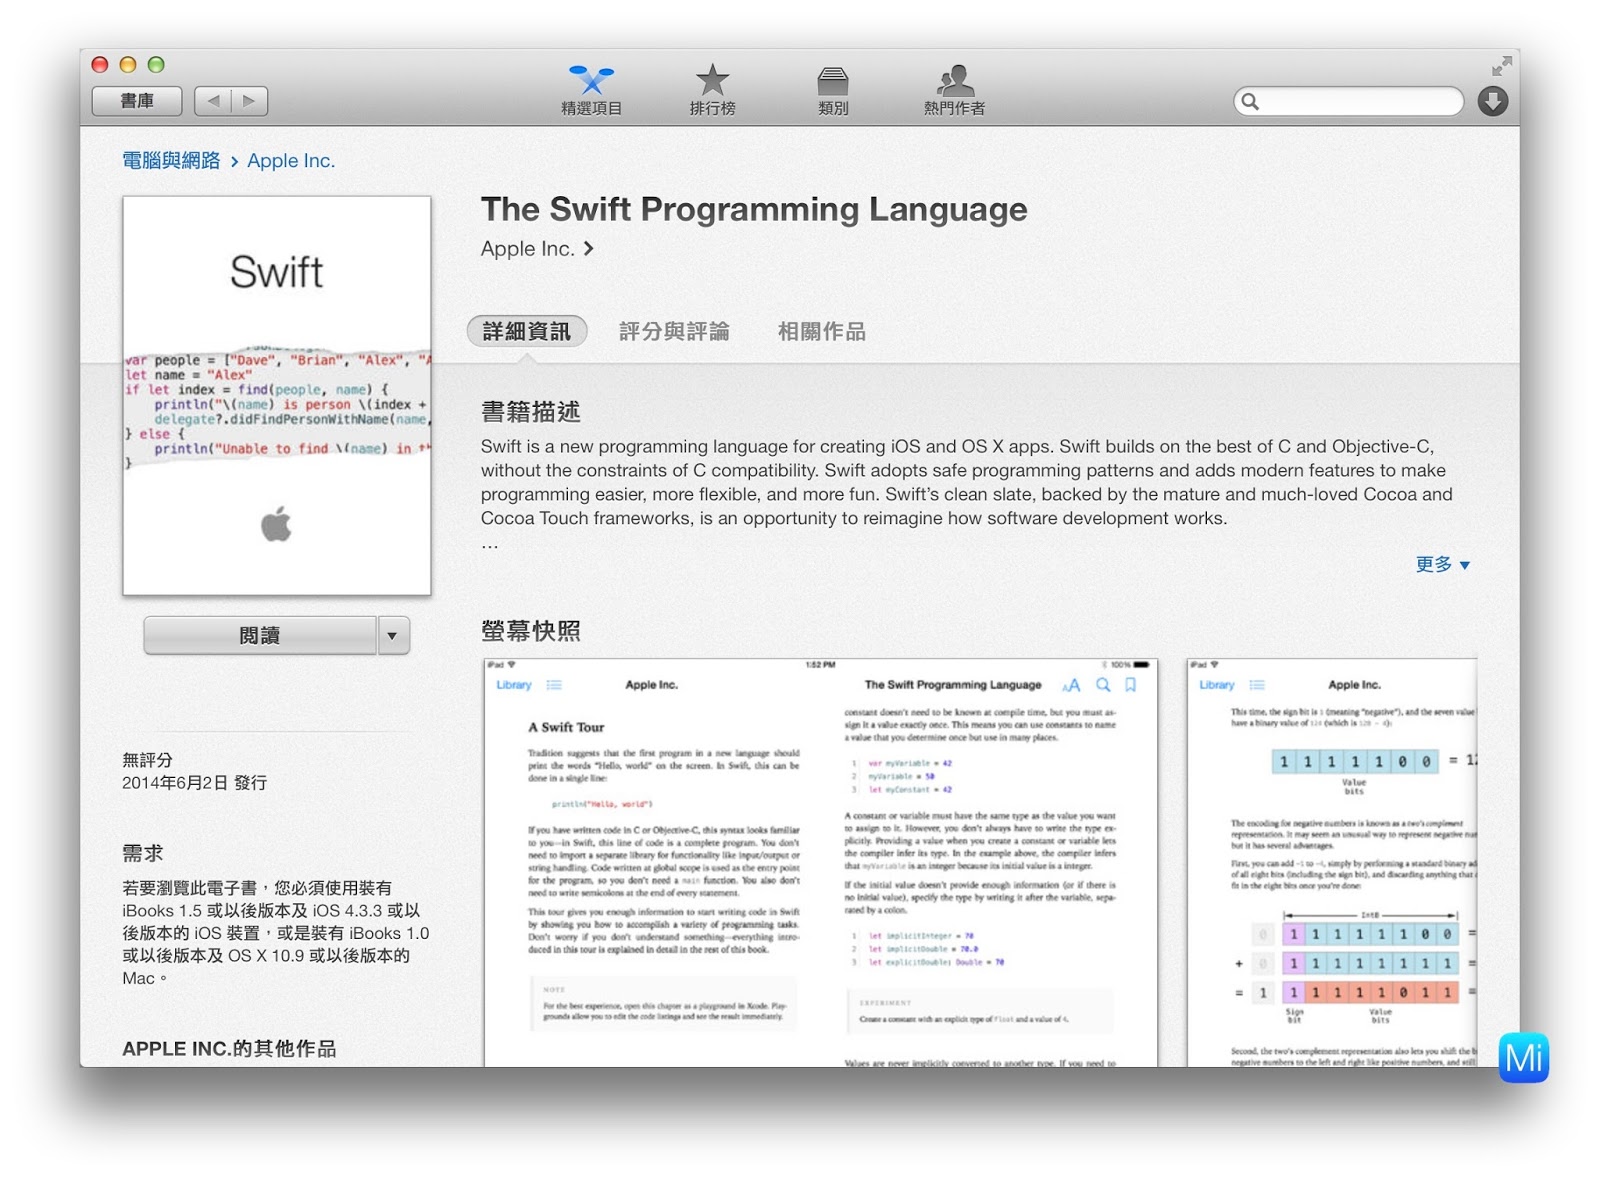This screenshot has width=1600, height=1178.
Task: Go forward using the right navigation arrow
Action: pyautogui.click(x=250, y=101)
